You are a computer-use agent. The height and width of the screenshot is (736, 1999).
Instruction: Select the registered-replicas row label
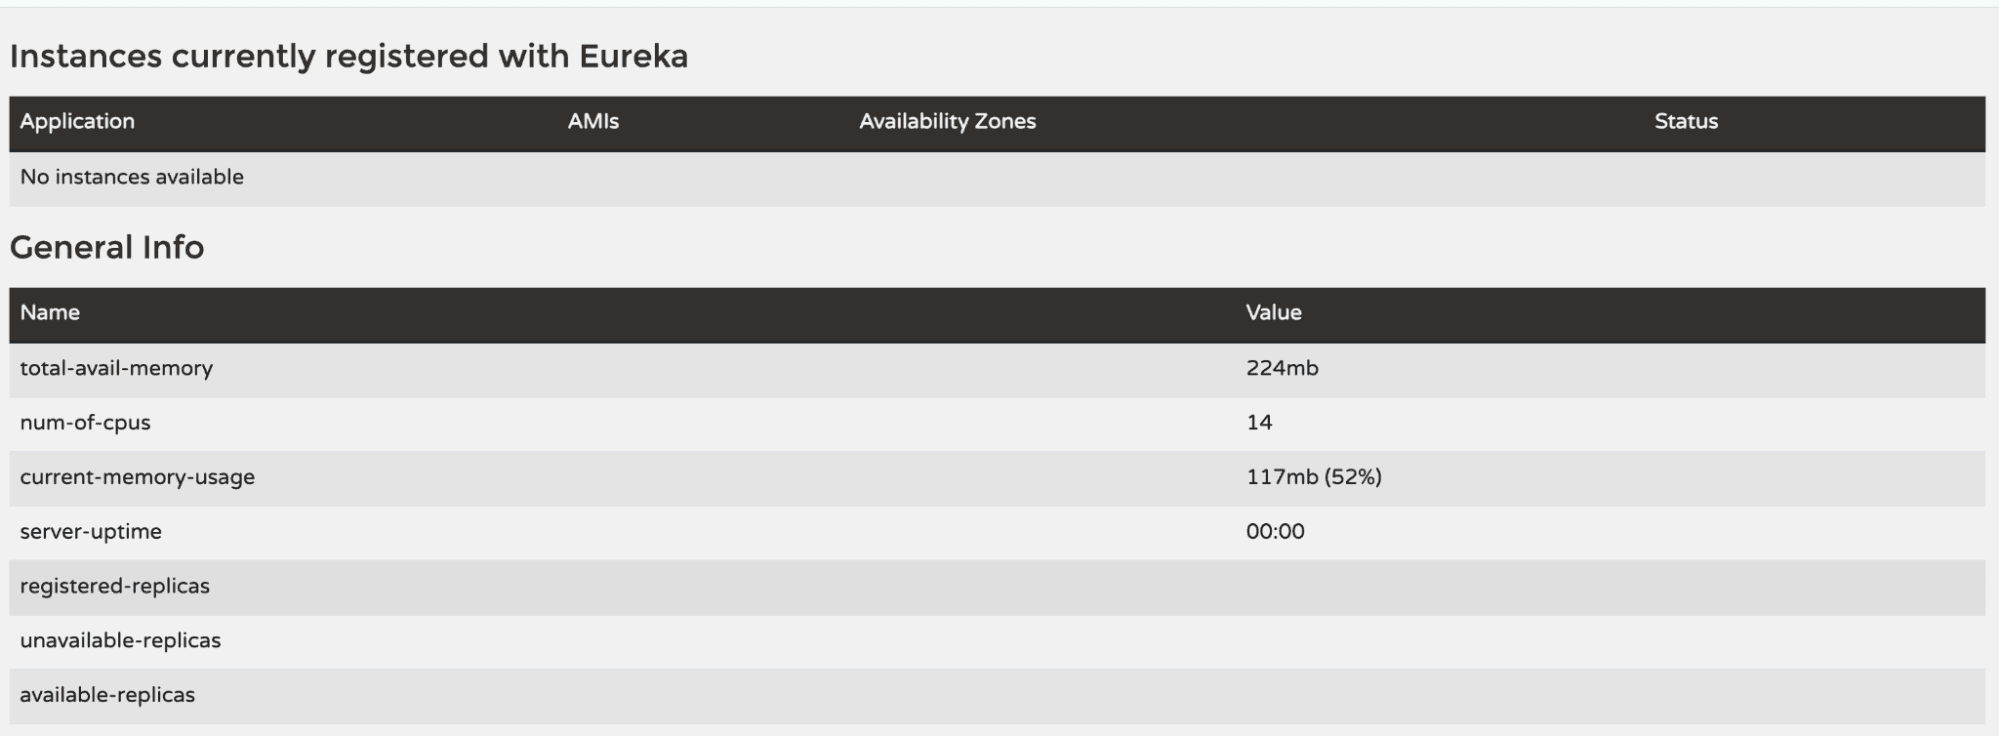(x=115, y=586)
